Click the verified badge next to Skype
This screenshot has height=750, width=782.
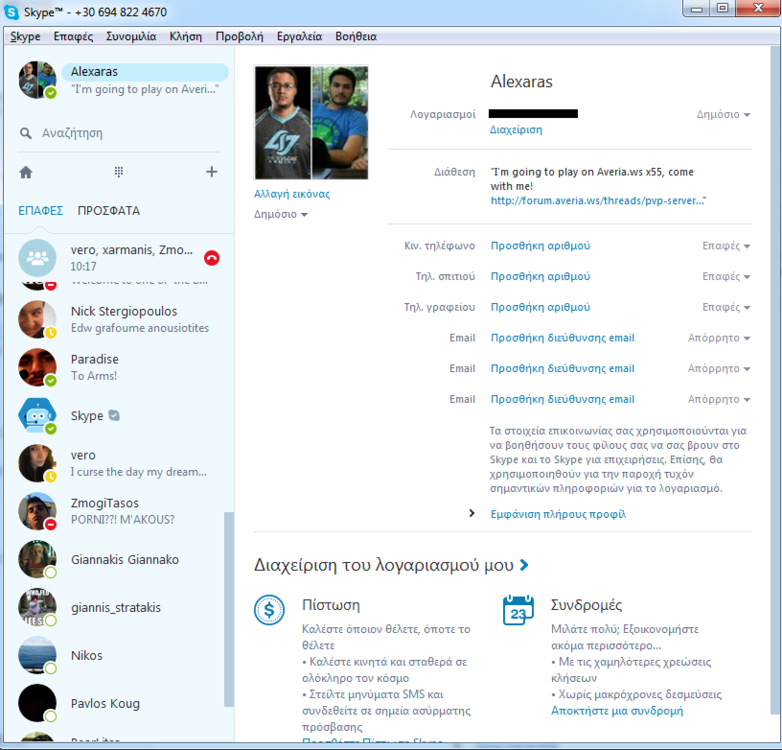114,415
